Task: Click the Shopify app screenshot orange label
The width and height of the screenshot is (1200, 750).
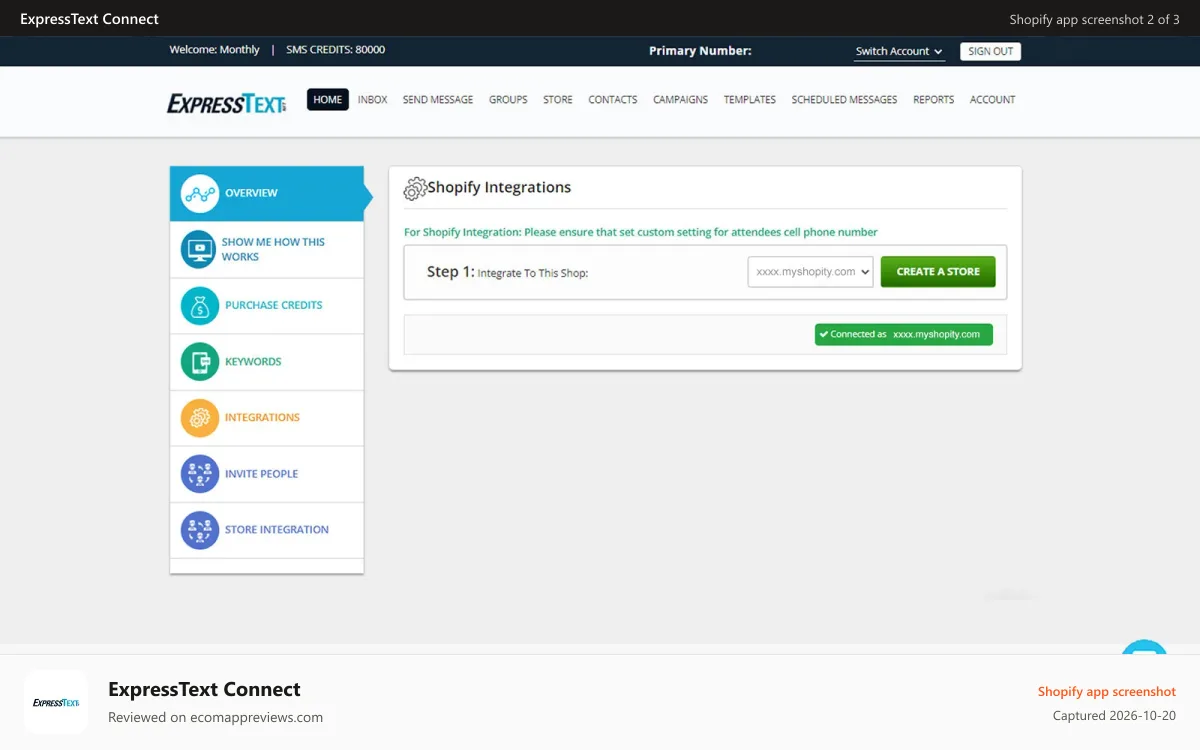Action: point(1107,692)
